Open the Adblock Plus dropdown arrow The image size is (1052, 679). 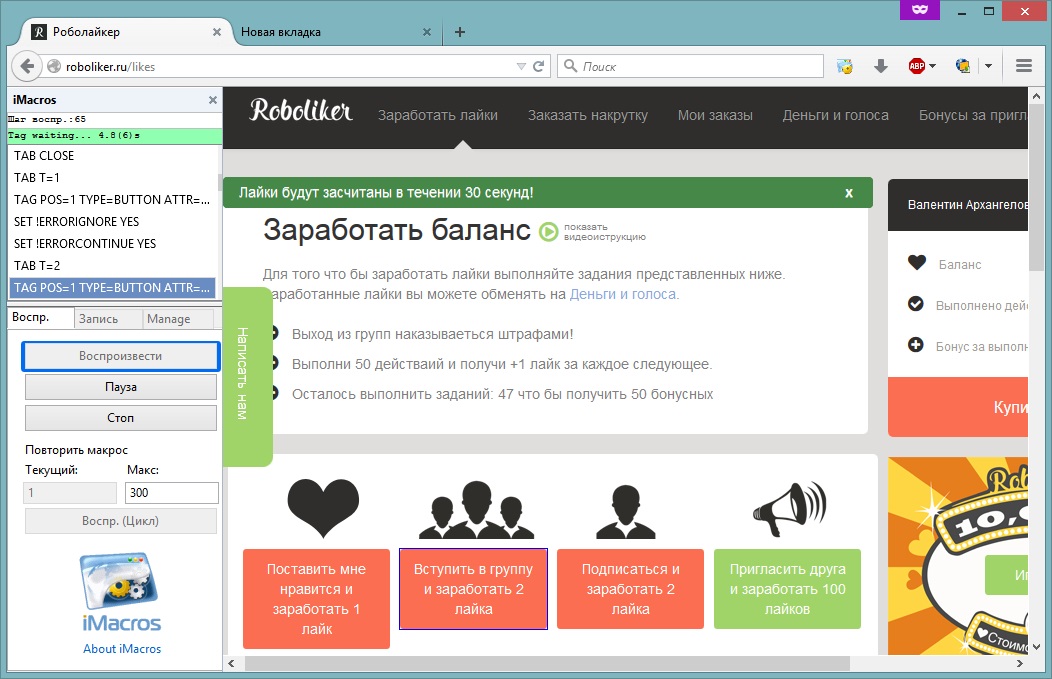tap(933, 67)
